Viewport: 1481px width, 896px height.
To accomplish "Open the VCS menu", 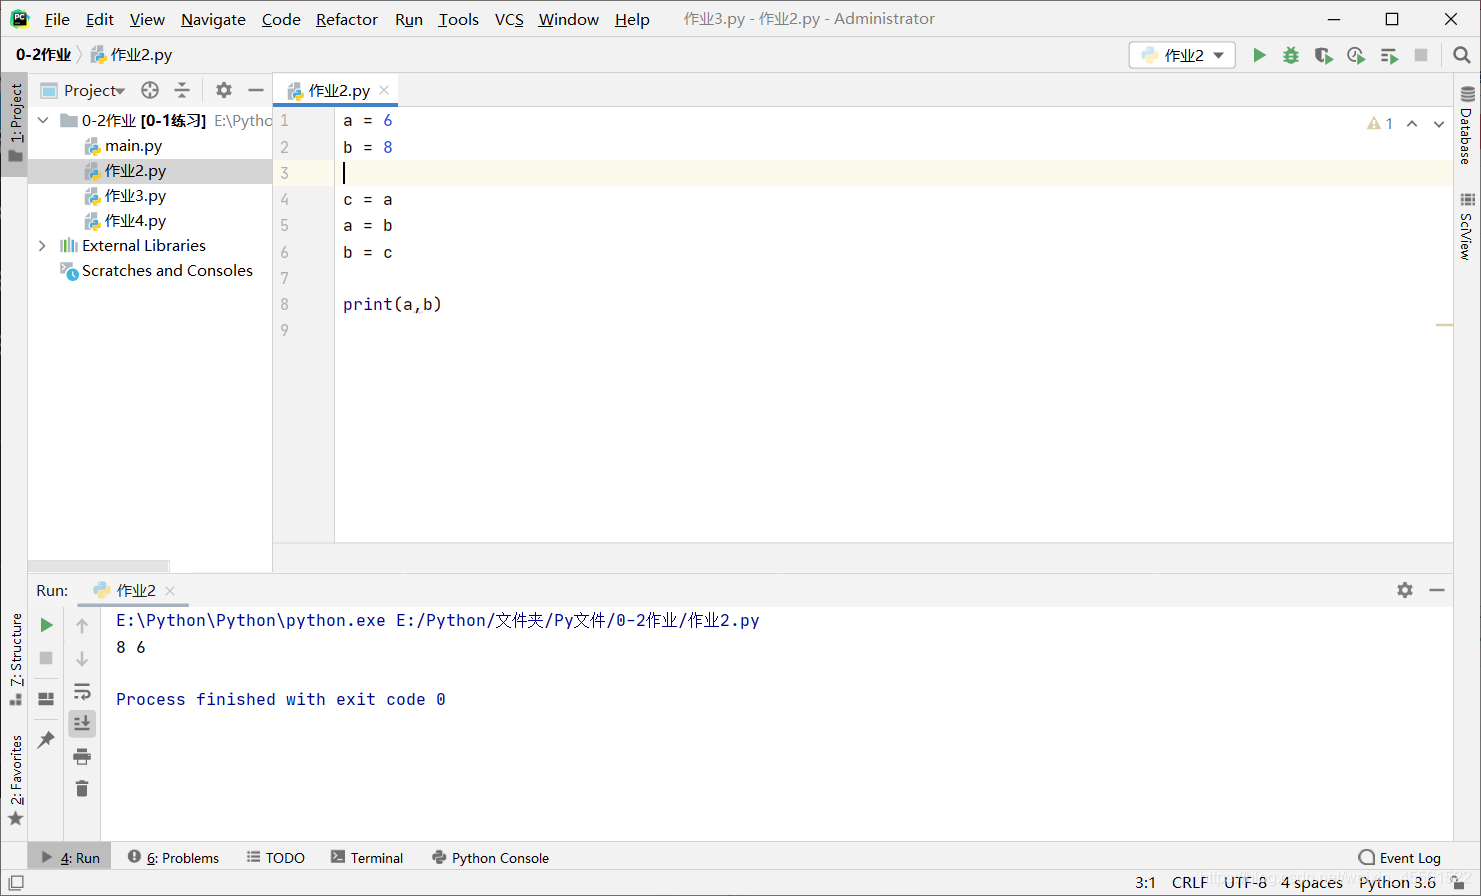I will (509, 19).
